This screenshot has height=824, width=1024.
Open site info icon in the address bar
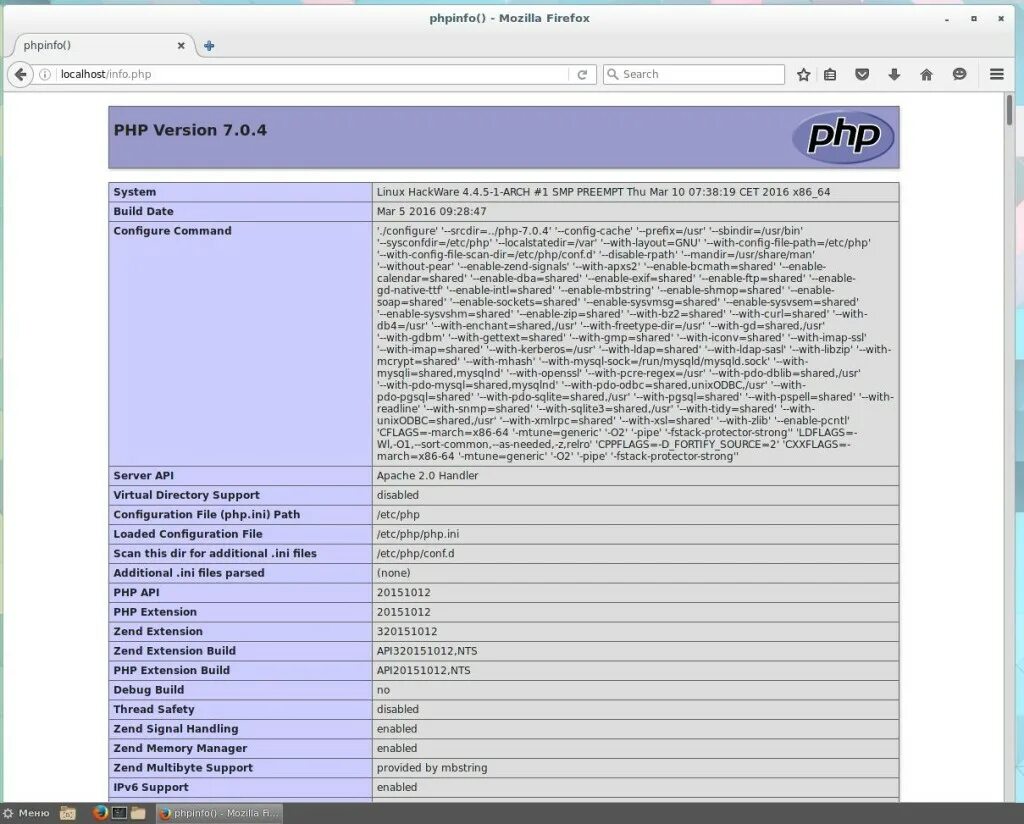pos(45,74)
